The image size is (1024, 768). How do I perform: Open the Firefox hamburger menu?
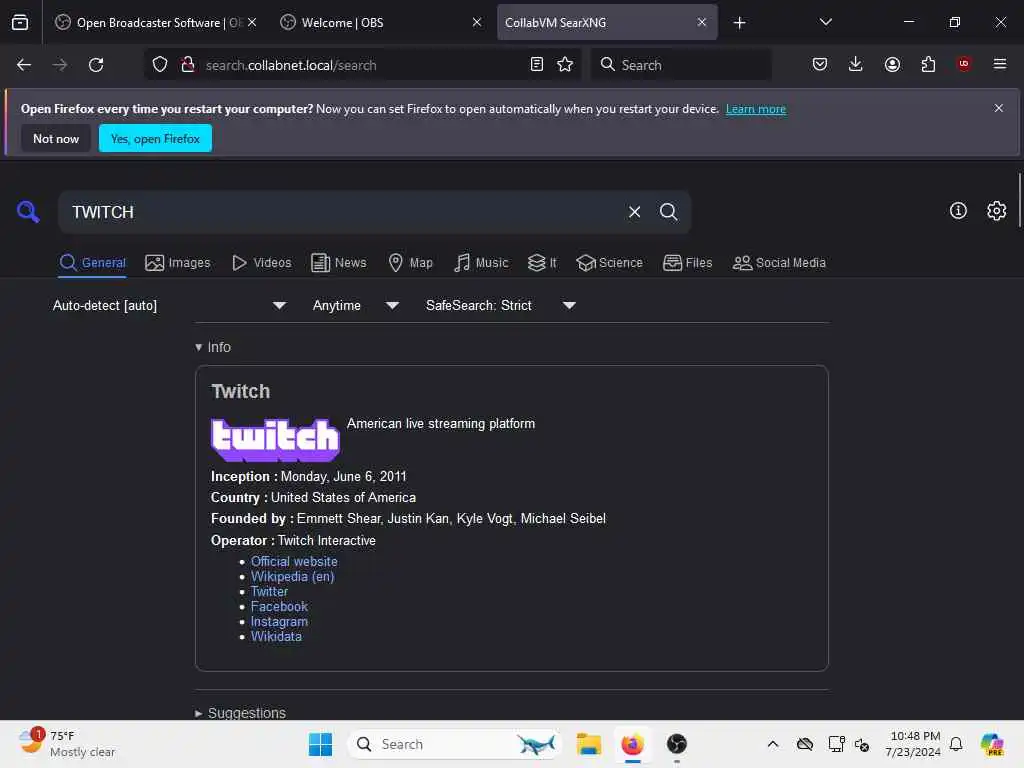[1000, 64]
